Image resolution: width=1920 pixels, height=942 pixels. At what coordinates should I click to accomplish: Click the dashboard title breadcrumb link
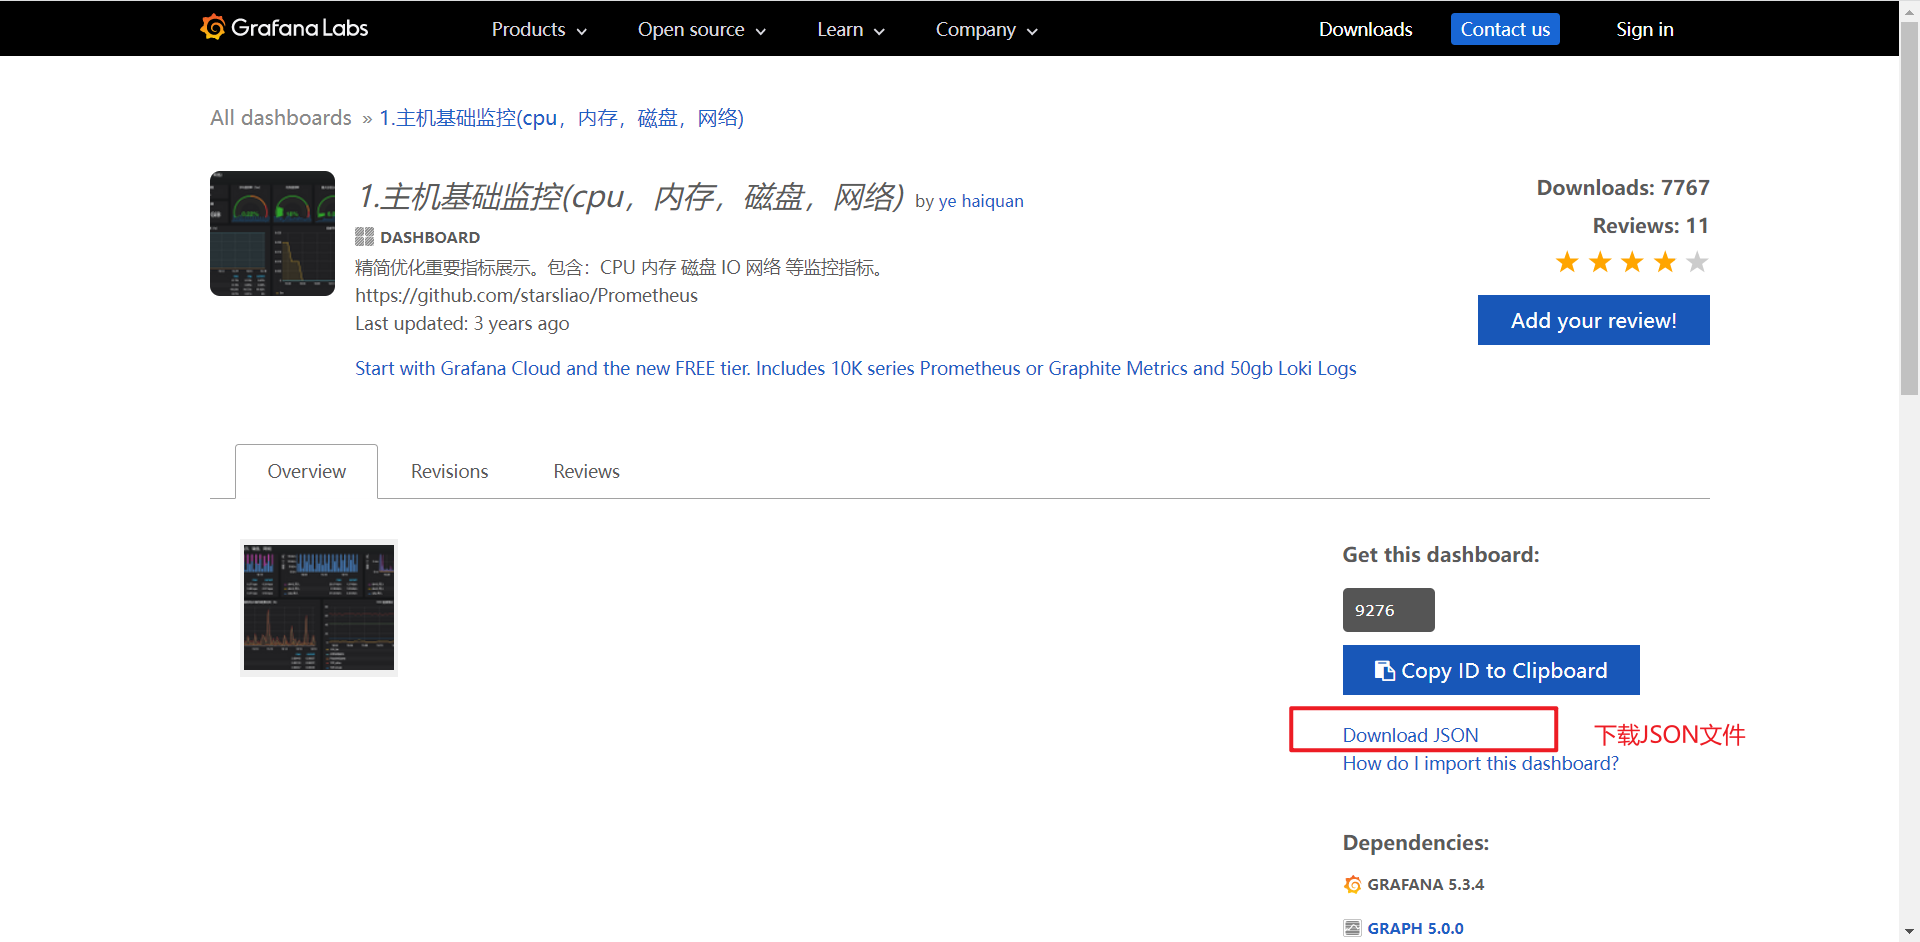click(562, 118)
